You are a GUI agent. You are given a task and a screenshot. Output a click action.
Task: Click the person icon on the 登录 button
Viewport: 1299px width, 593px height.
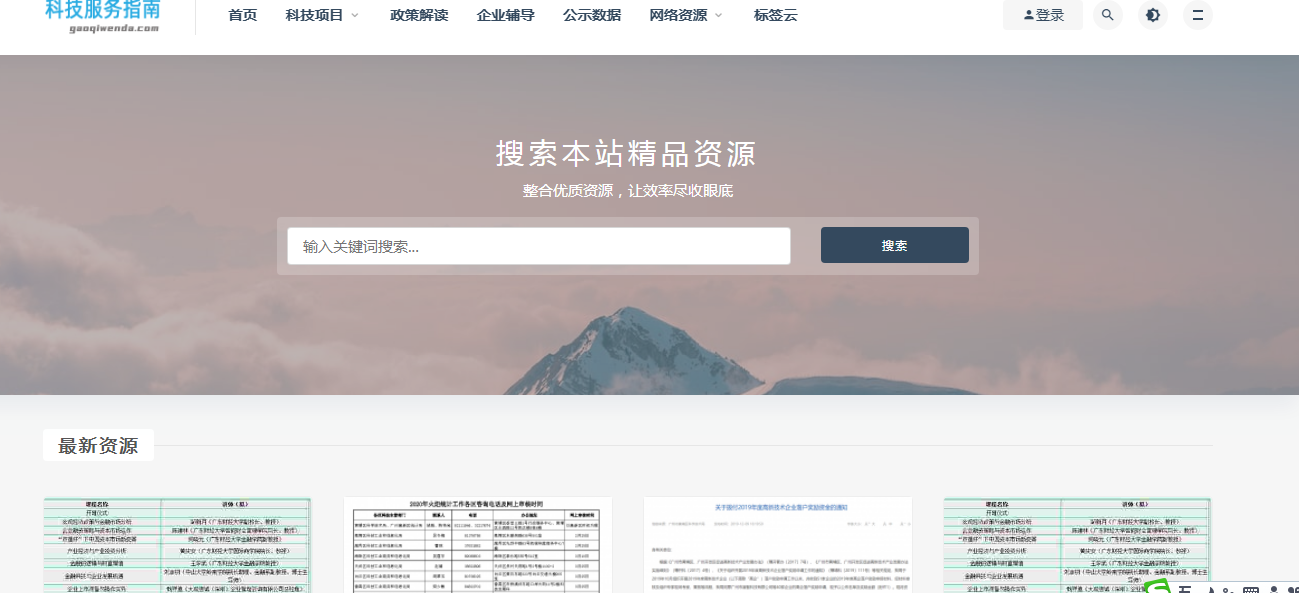tap(1027, 14)
